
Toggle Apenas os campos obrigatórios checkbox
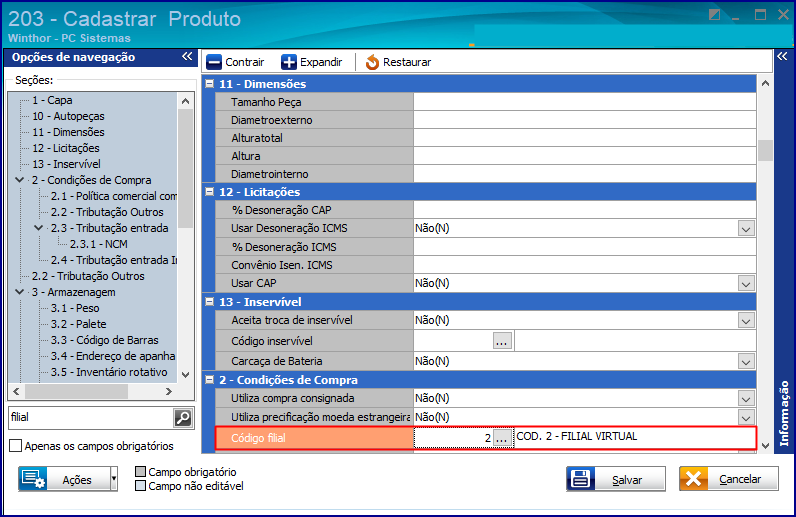point(16,446)
